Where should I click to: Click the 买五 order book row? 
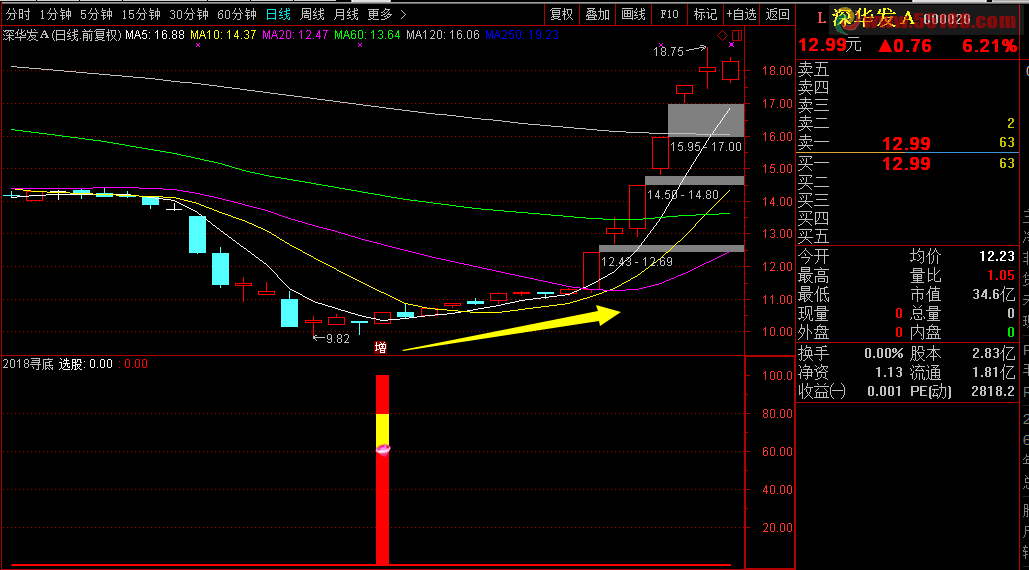point(906,236)
